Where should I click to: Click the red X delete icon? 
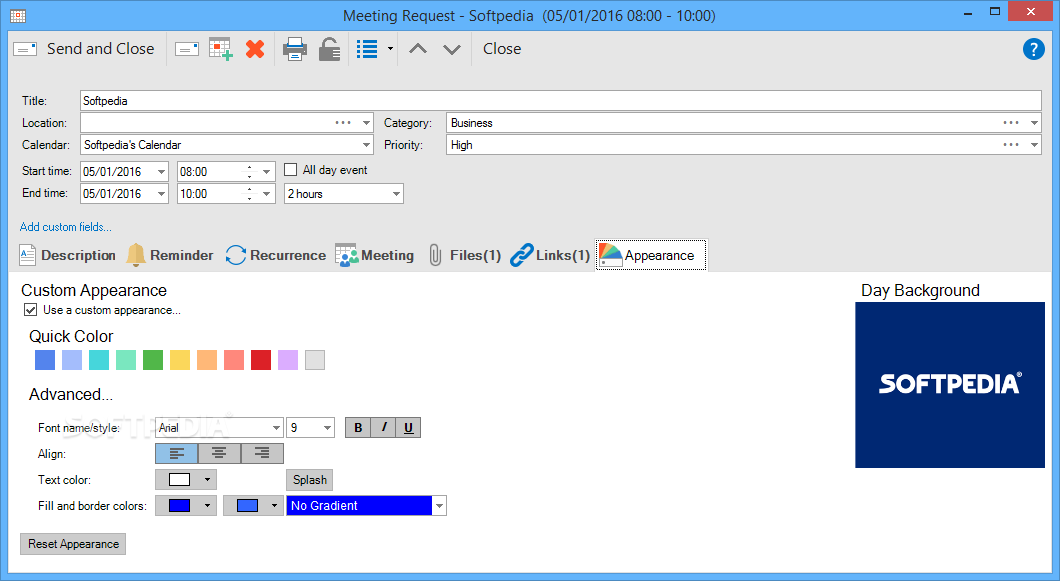(x=255, y=49)
